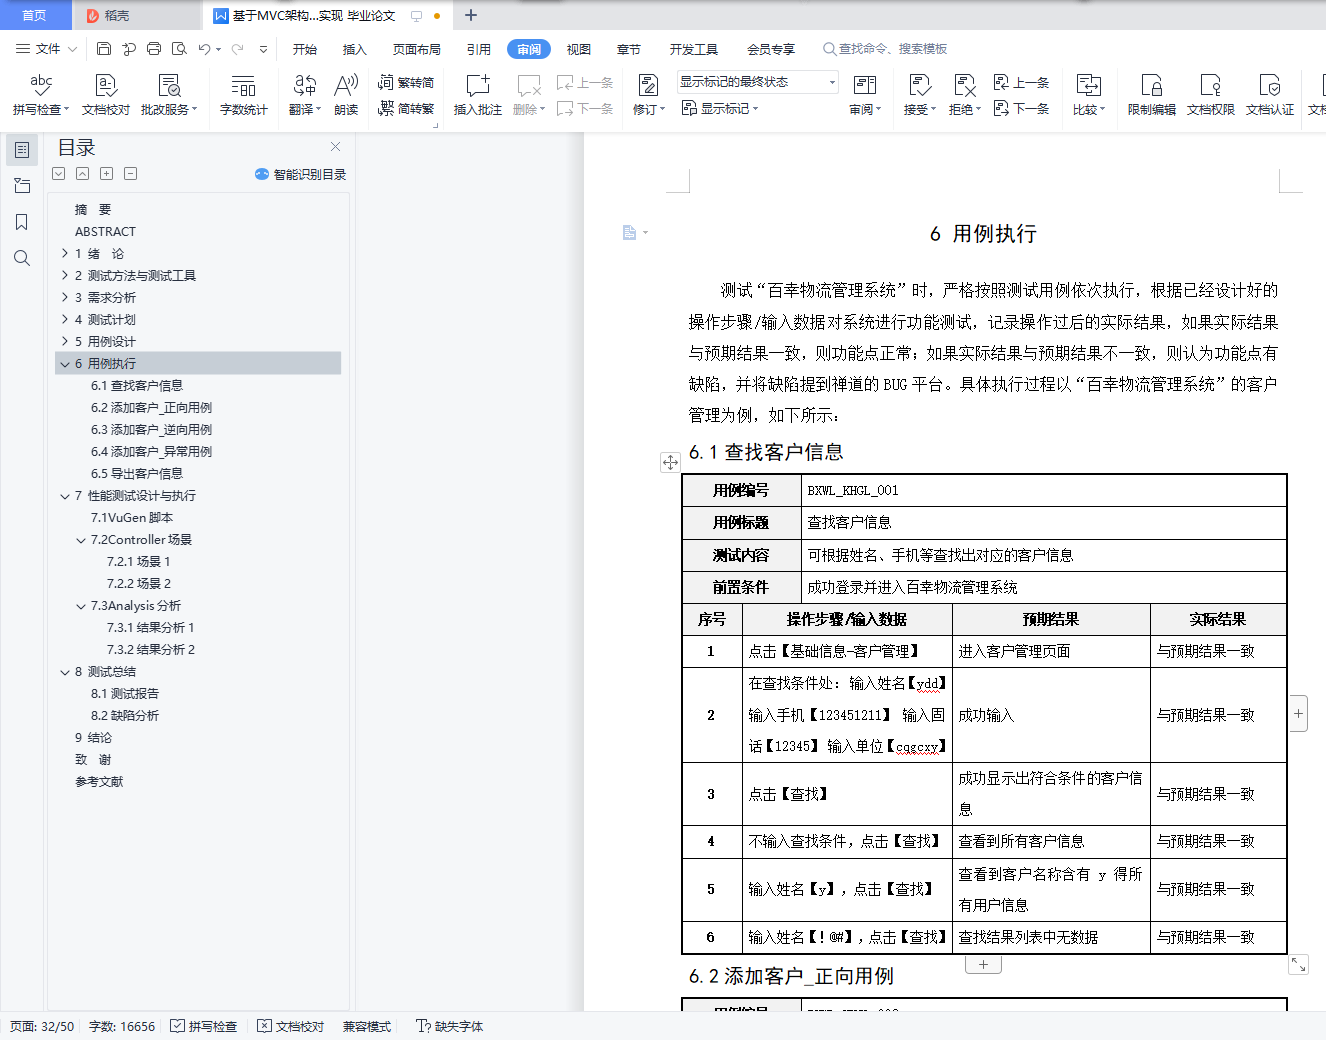The width and height of the screenshot is (1326, 1040).
Task: Open document permissions (文档权限)
Action: 1211,95
